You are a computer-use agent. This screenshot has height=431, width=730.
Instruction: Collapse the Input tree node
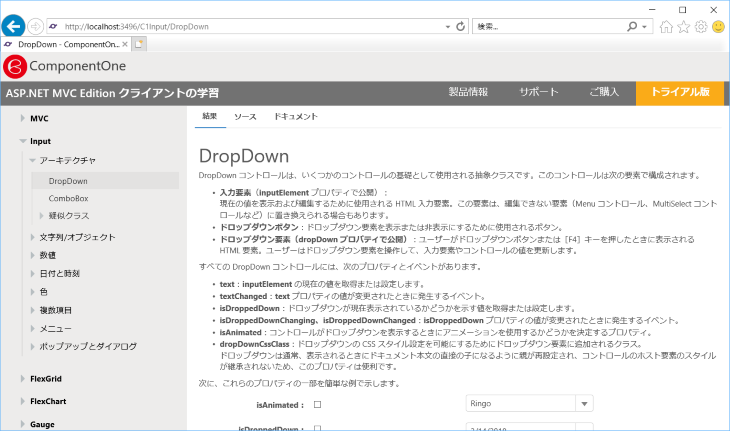[x=22, y=141]
